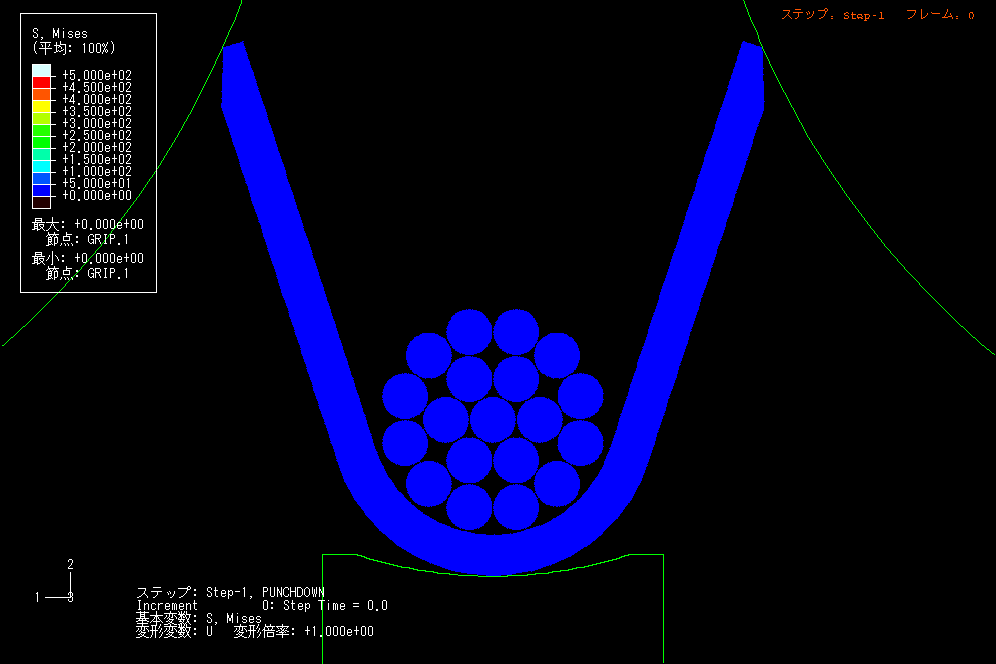Click the dark brown bottom legend swatch
Viewport: 996px width, 664px height.
[x=41, y=202]
